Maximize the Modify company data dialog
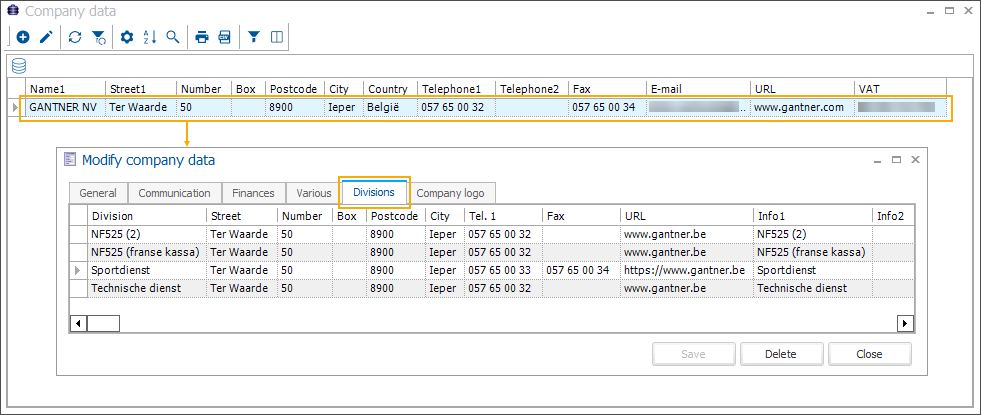Viewport: 981px width, 415px height. coord(896,160)
